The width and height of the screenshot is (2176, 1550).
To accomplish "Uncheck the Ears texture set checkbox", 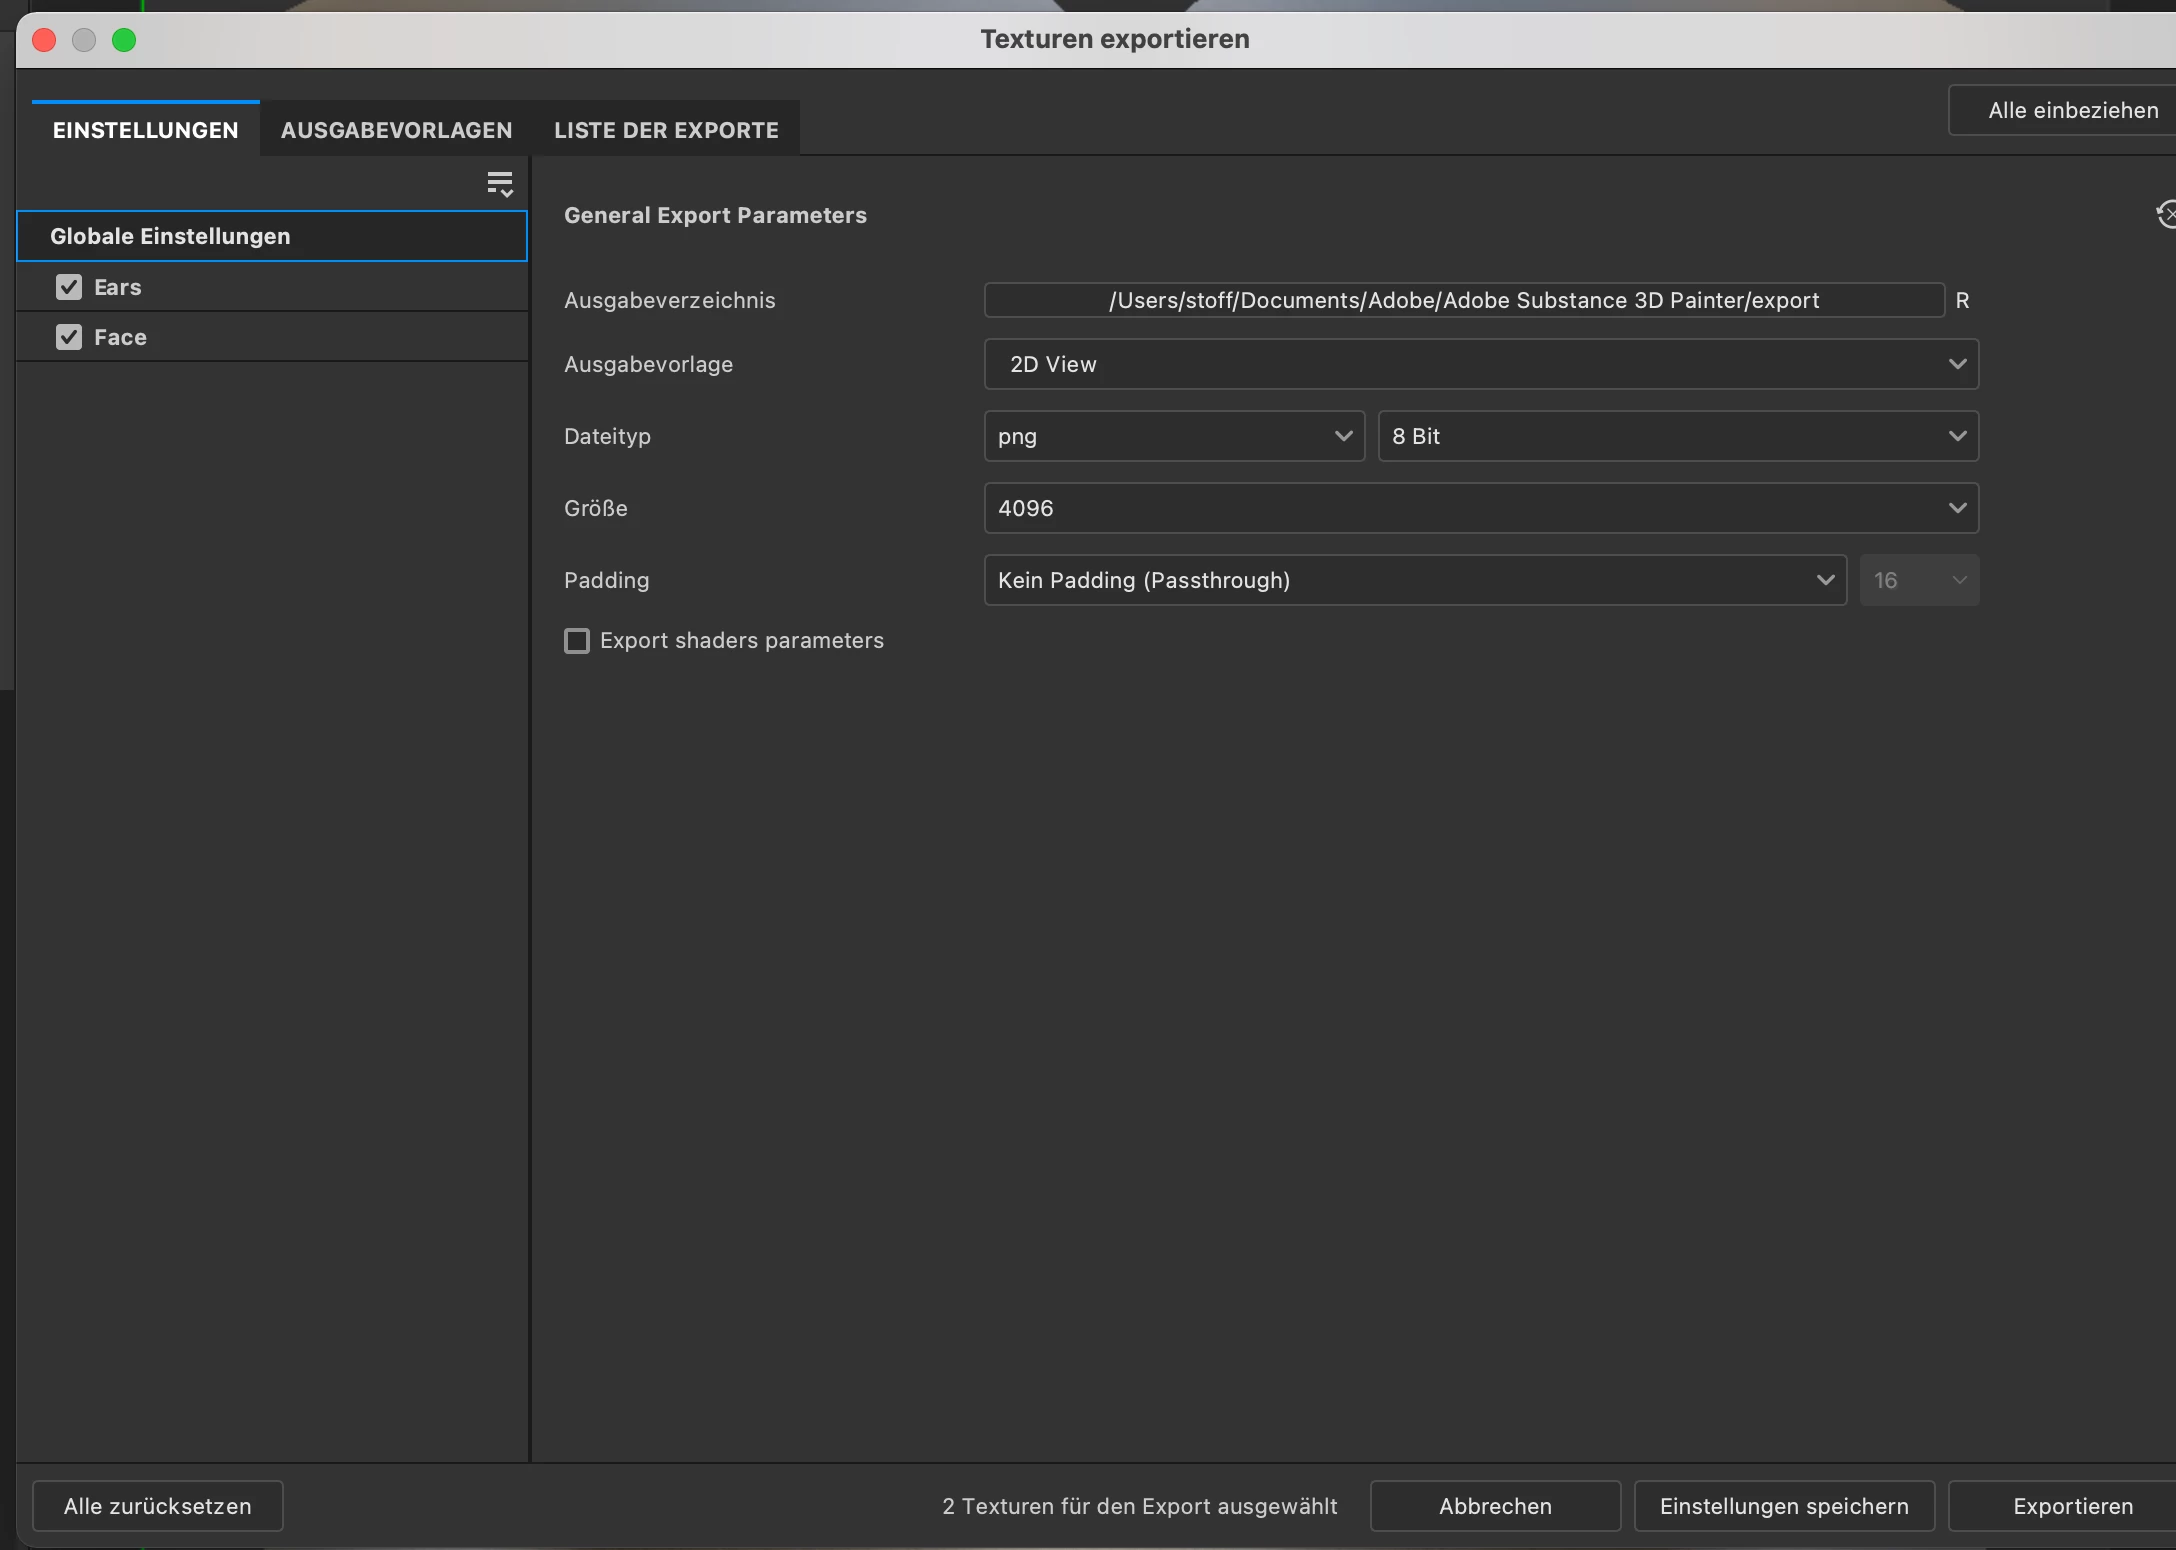I will [69, 287].
